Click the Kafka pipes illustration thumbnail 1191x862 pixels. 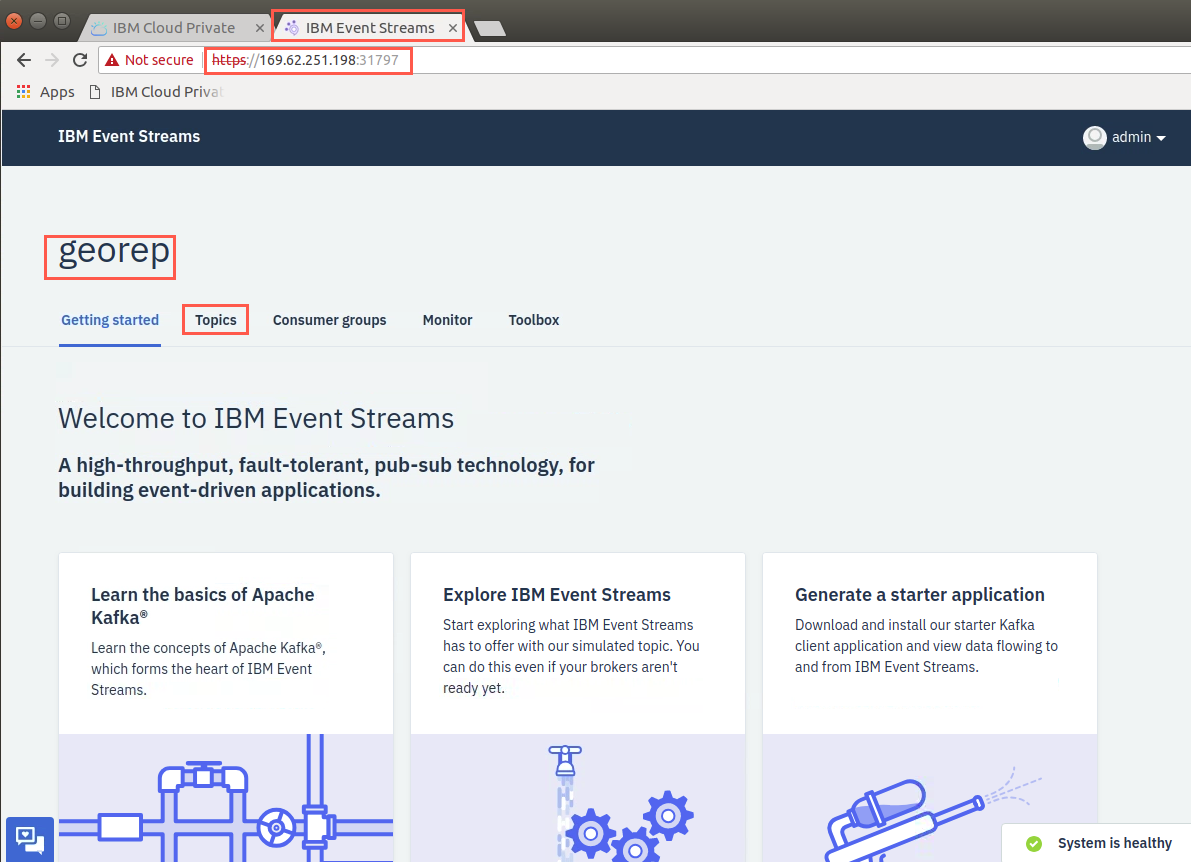pos(226,797)
